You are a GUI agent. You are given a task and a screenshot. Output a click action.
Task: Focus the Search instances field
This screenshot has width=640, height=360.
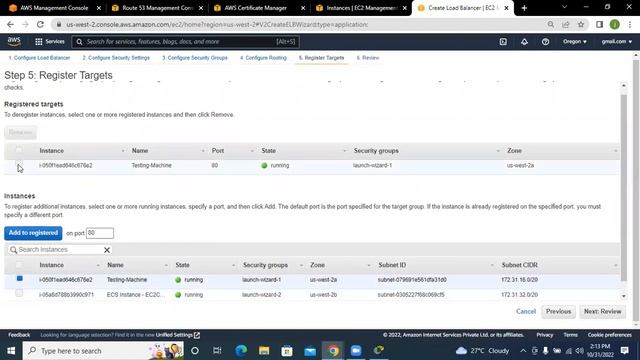coord(59,250)
